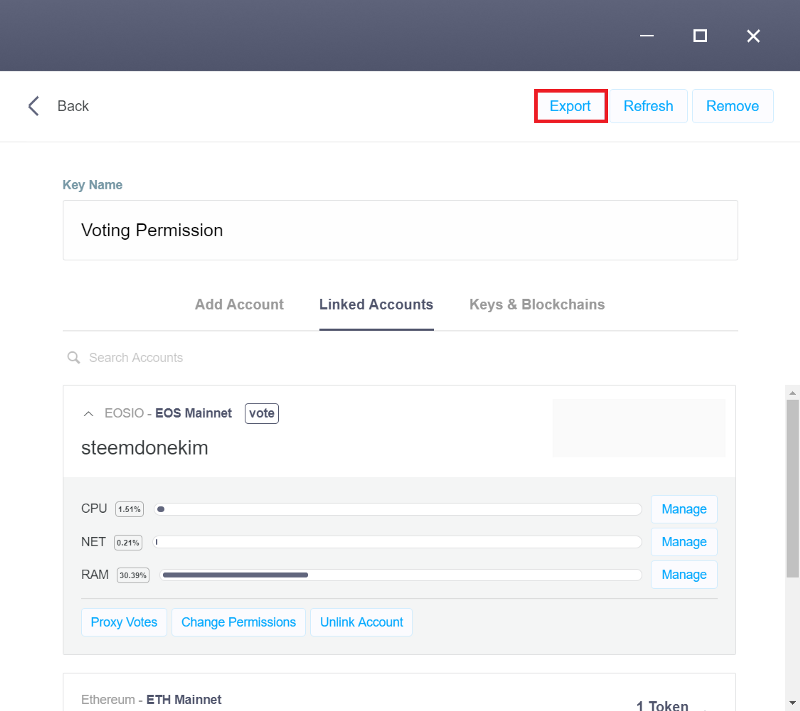Maximize the window

tap(700, 36)
